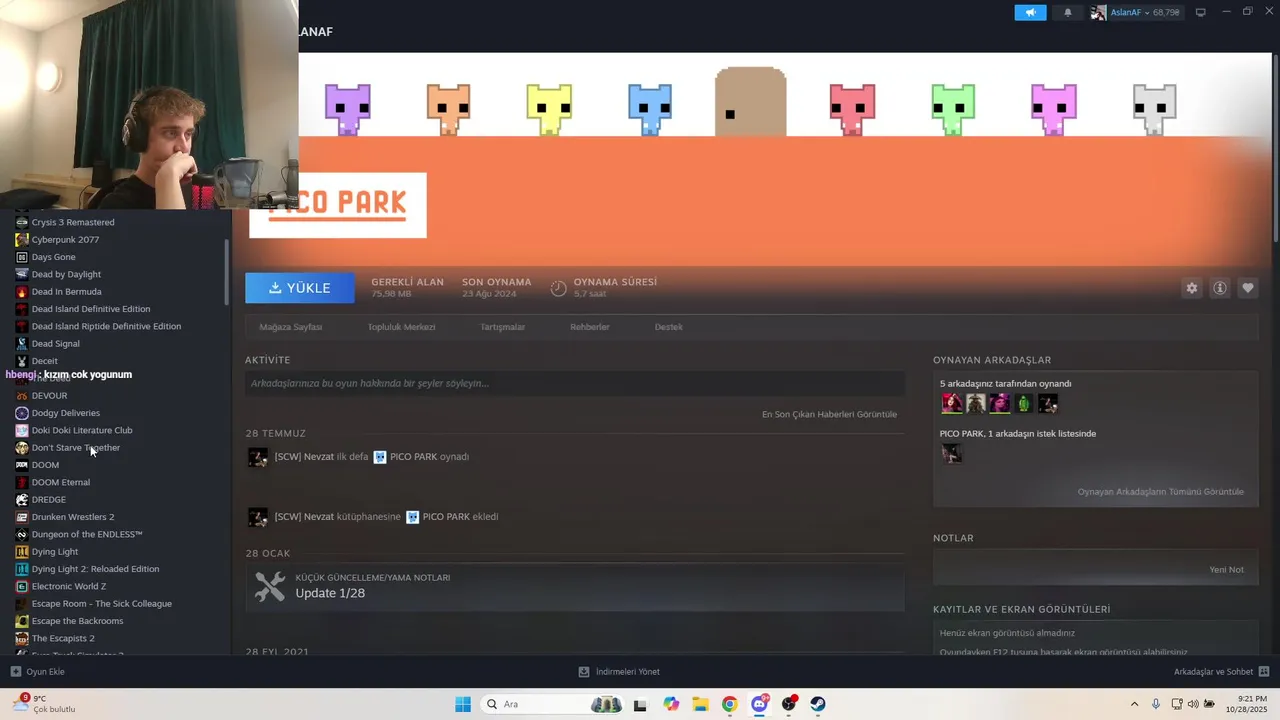
Task: Click the library list scrollbar
Action: [227, 272]
